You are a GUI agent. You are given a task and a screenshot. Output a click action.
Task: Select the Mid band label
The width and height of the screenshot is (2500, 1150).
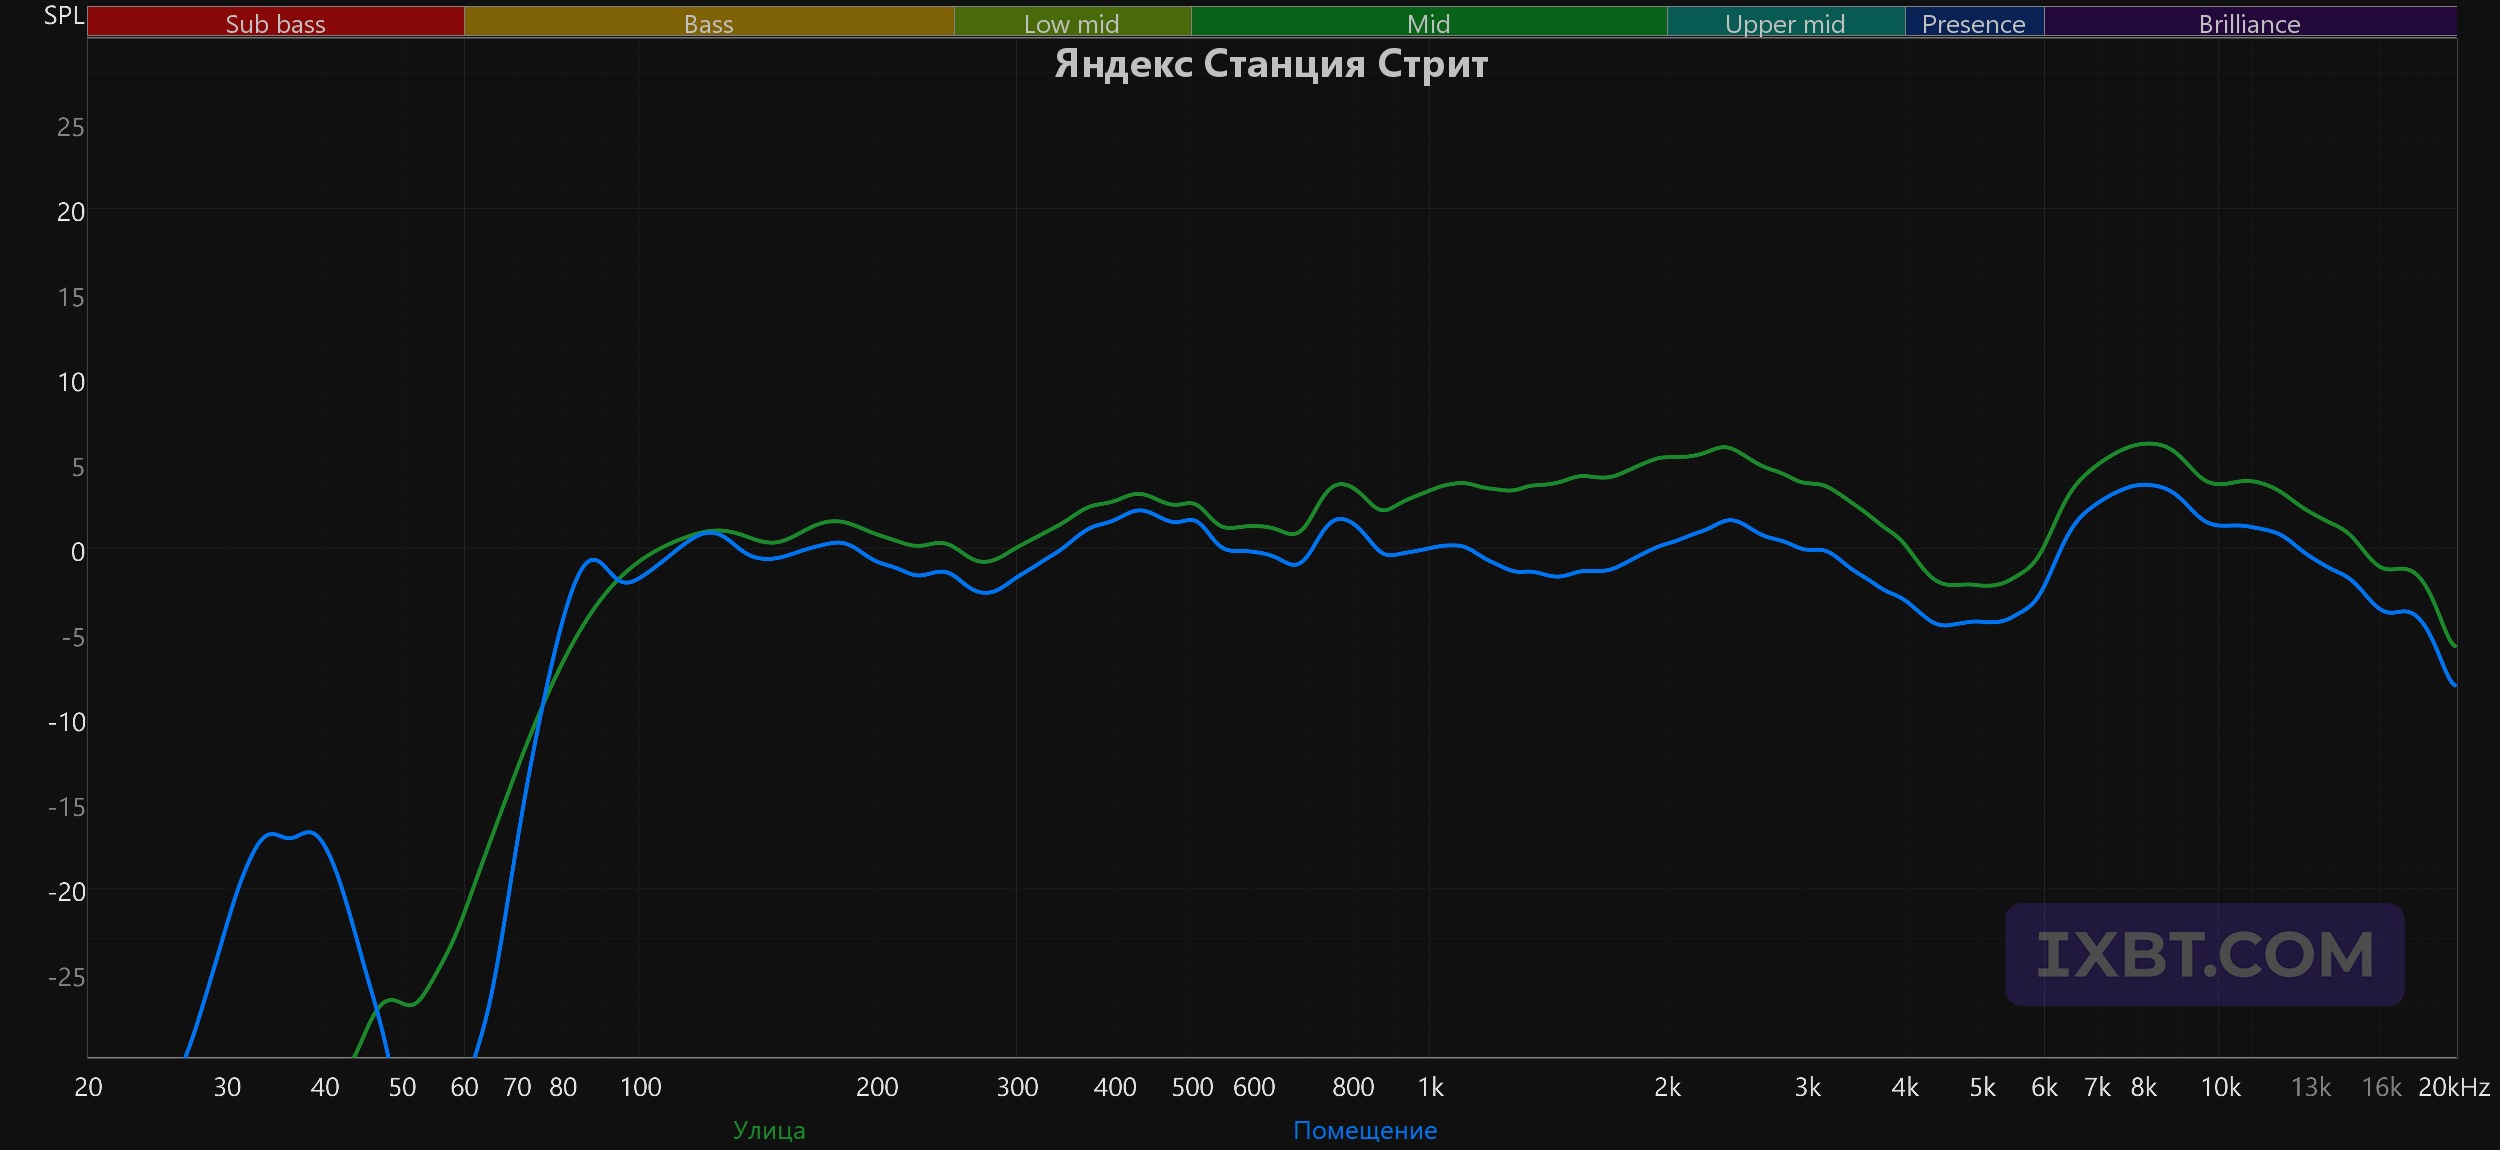click(x=1428, y=24)
